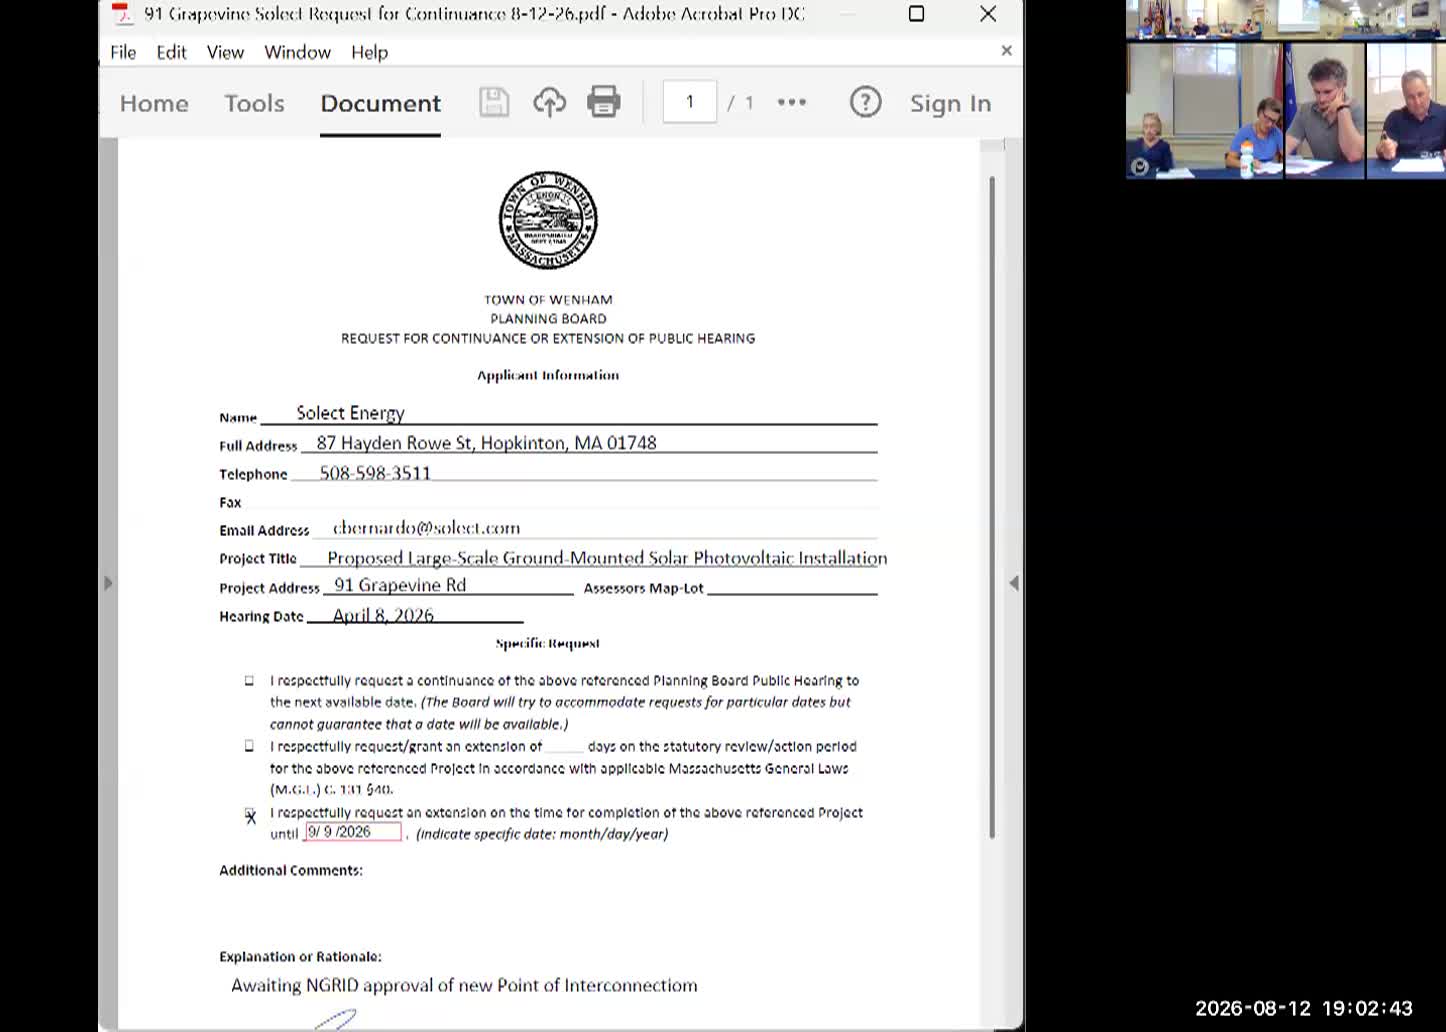Screen dimensions: 1446x1032
Task: Select the Document tab
Action: point(380,103)
